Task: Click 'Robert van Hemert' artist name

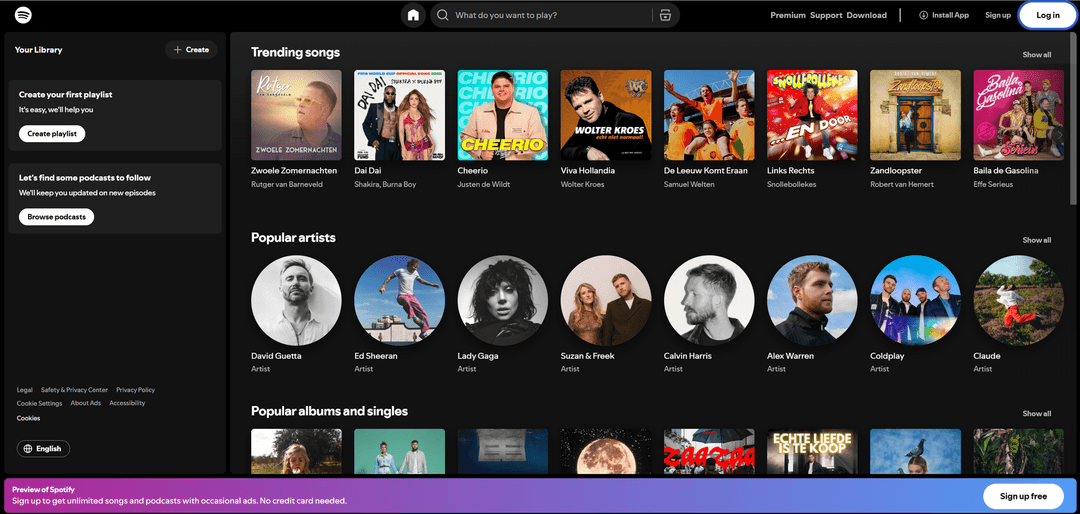Action: 900,184
